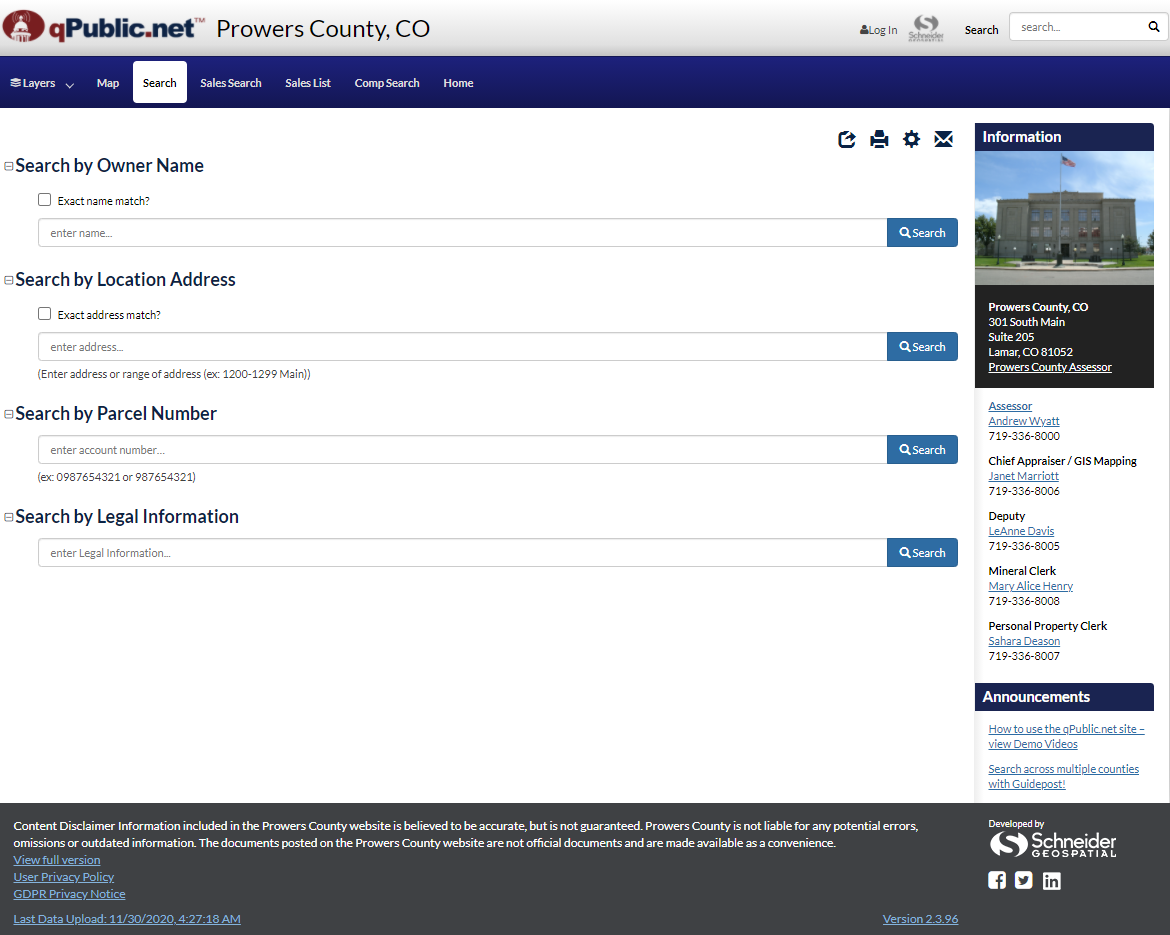This screenshot has height=935, width=1170.
Task: Open the Facebook icon in the footer
Action: [997, 881]
